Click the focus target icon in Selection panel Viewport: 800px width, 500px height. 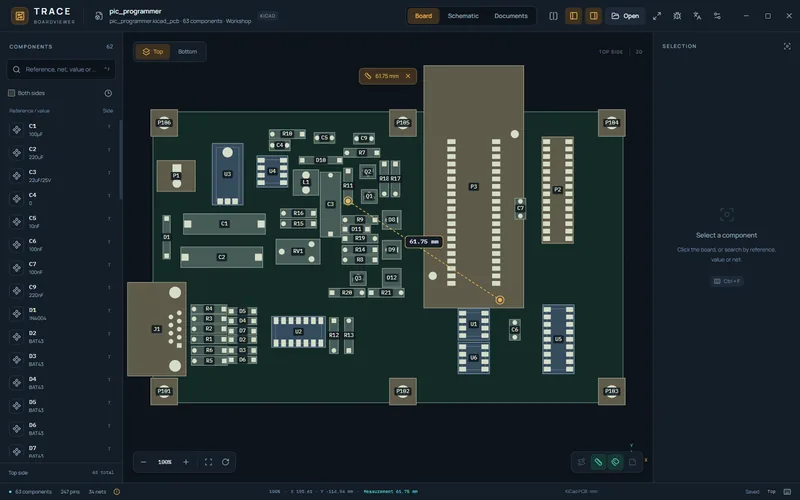[787, 46]
